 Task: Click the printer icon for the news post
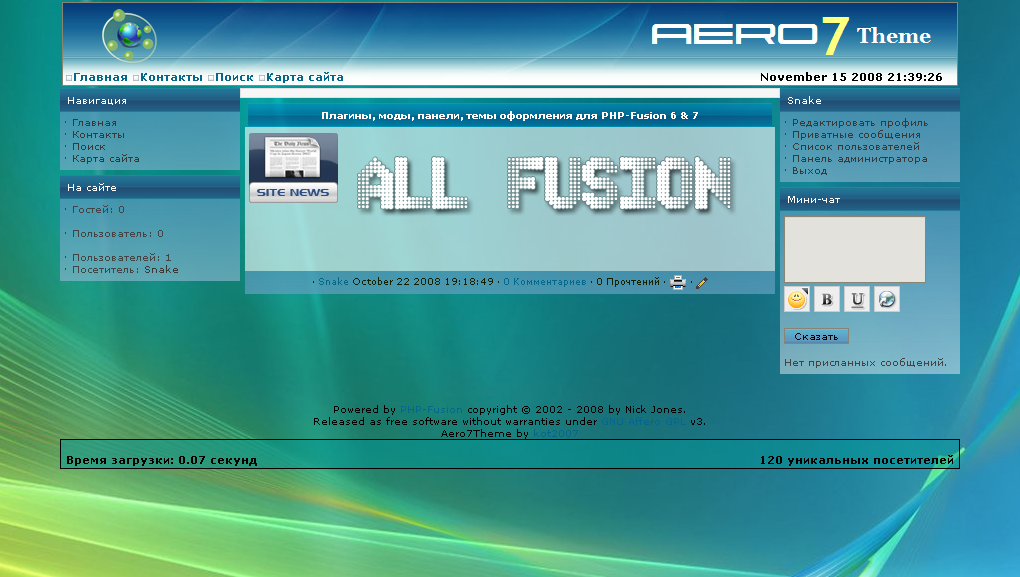point(678,282)
